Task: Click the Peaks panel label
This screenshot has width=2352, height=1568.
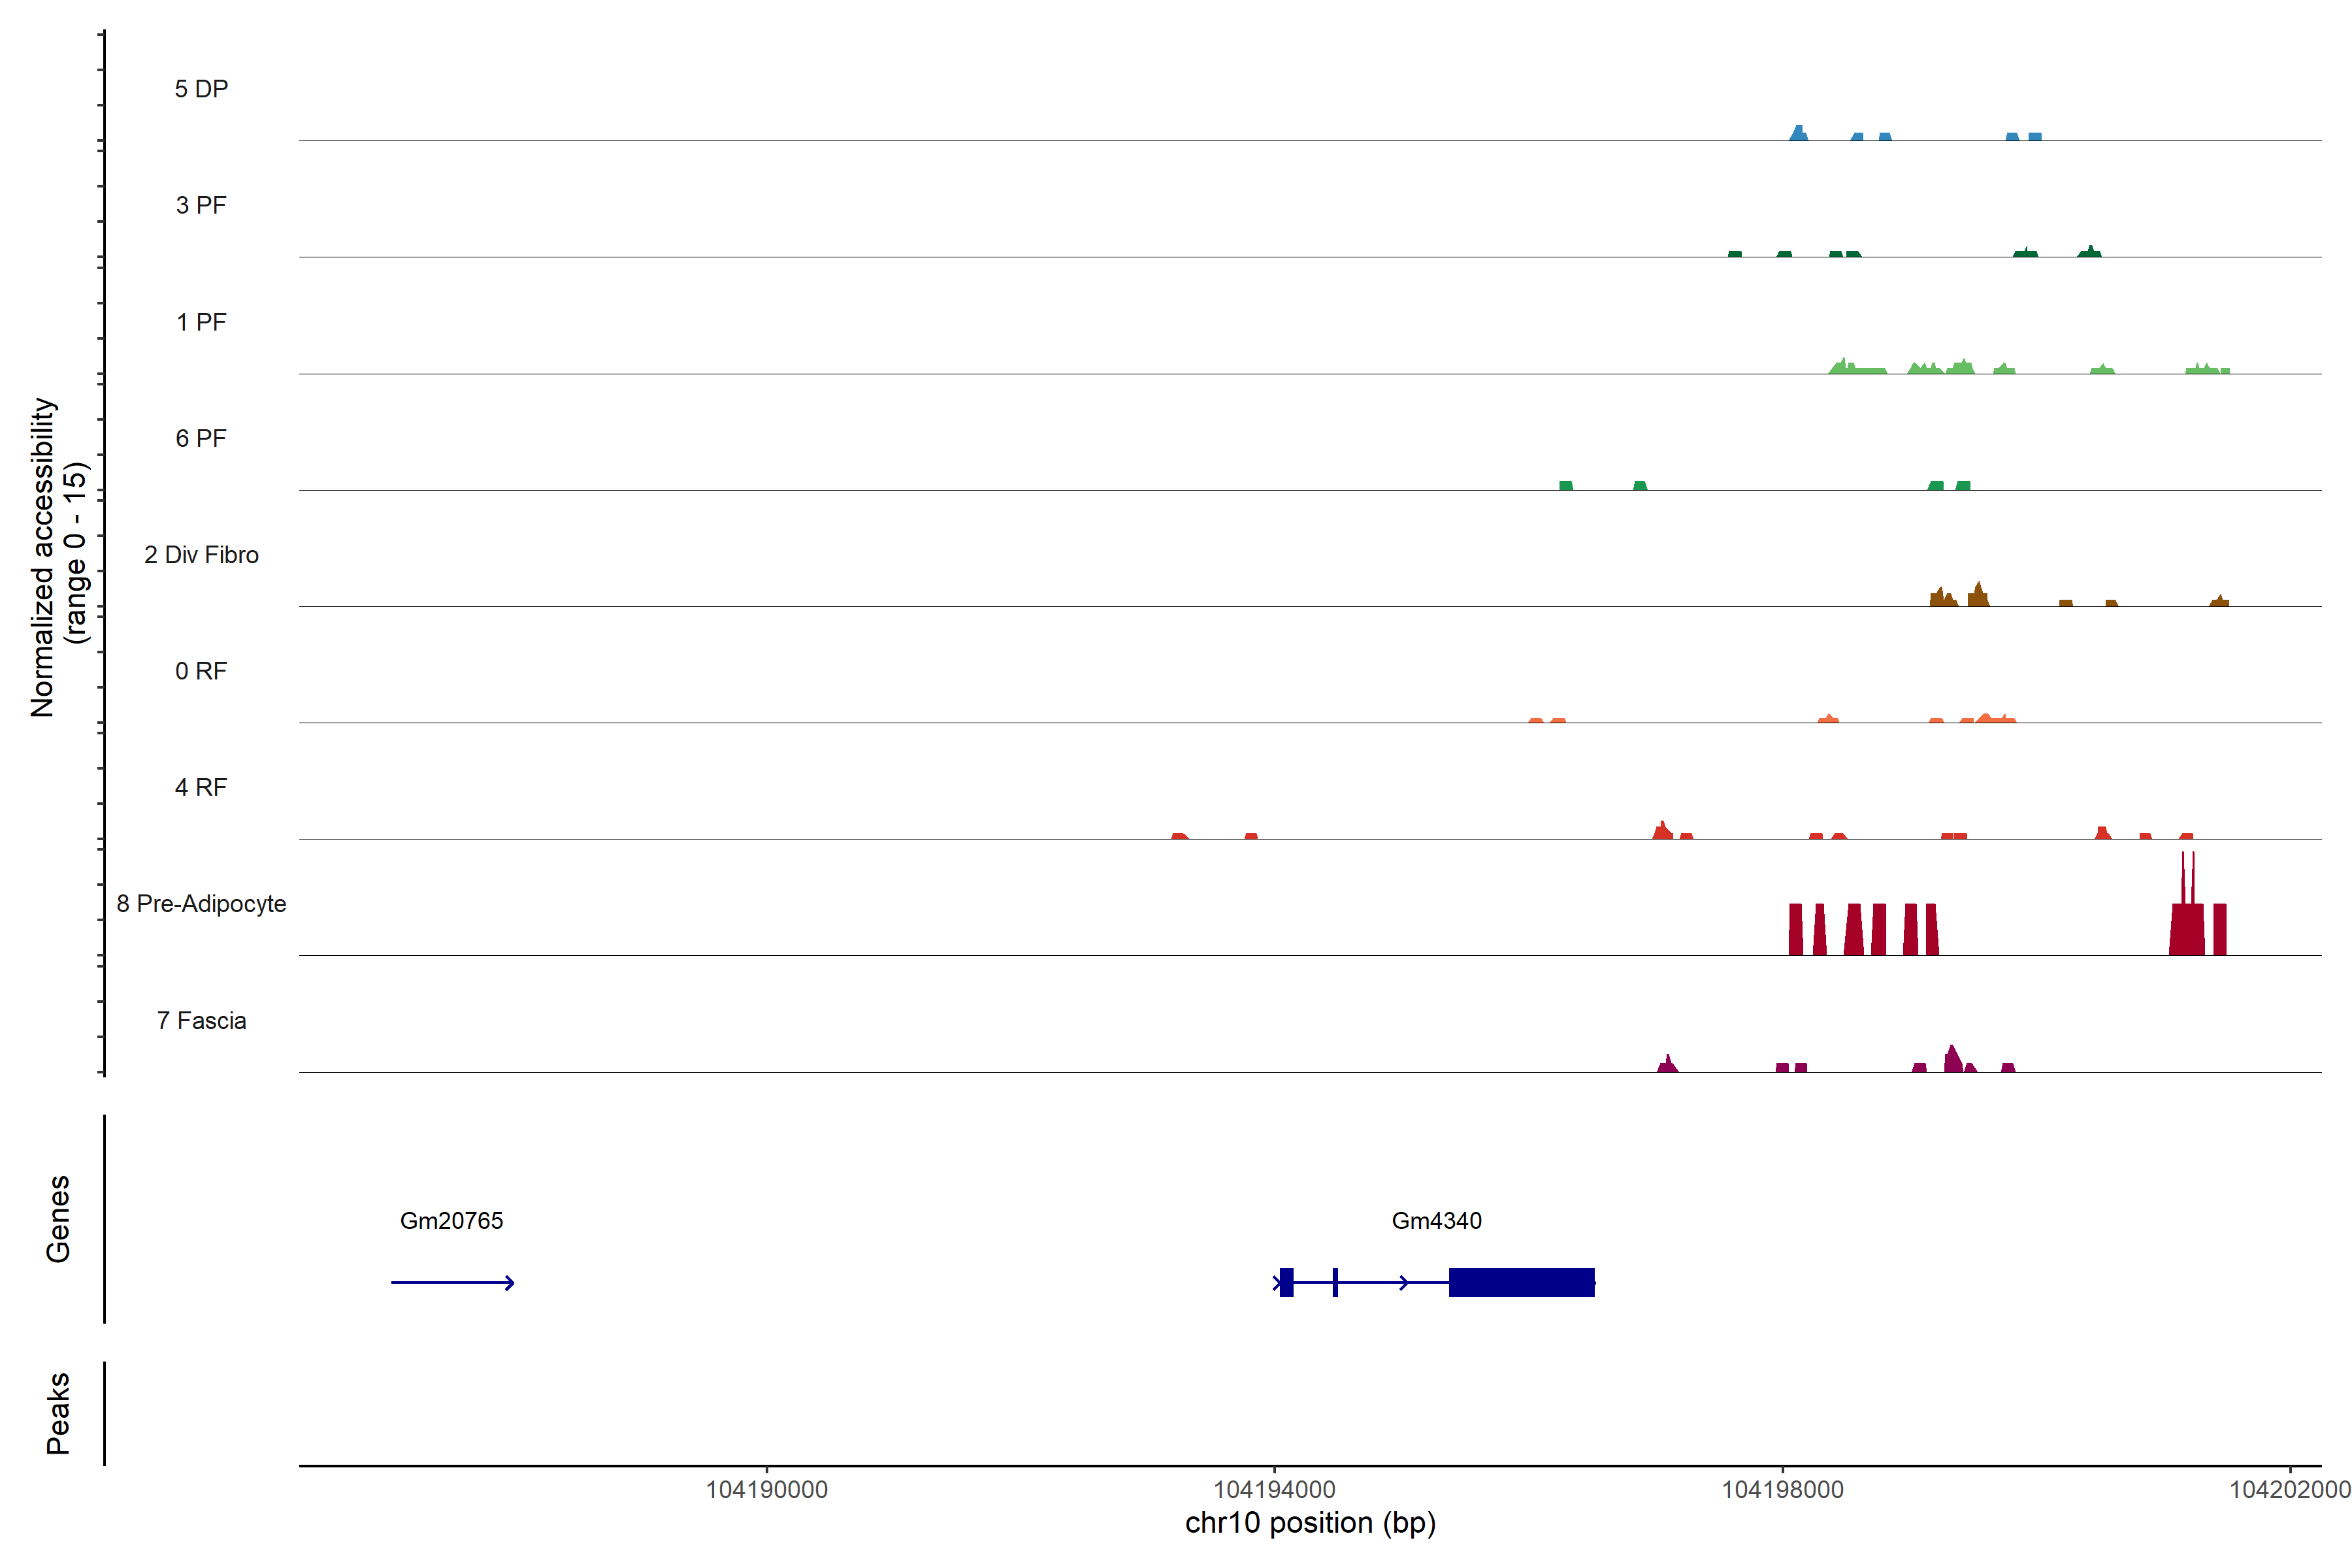Action: [58, 1412]
